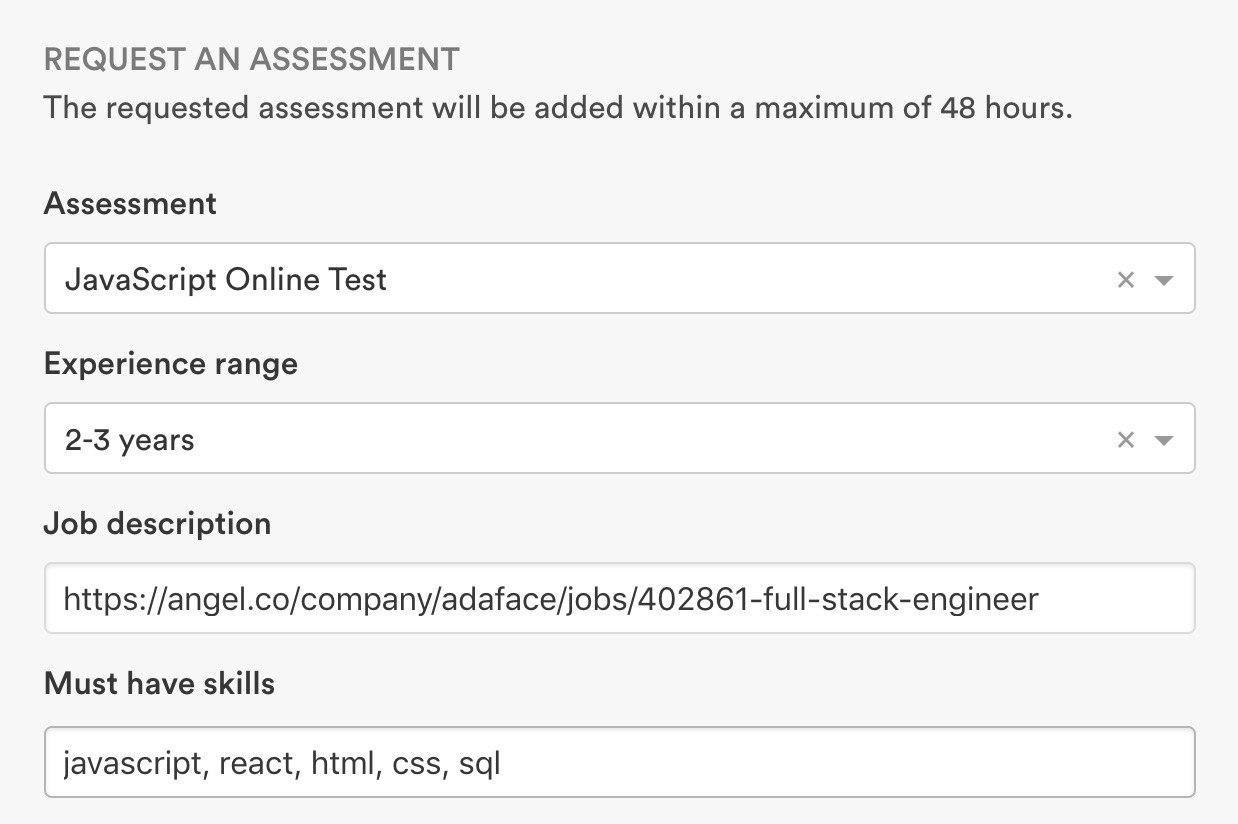Click the "JavaScript Online Test" selected value
The height and width of the screenshot is (824, 1238).
tap(225, 280)
